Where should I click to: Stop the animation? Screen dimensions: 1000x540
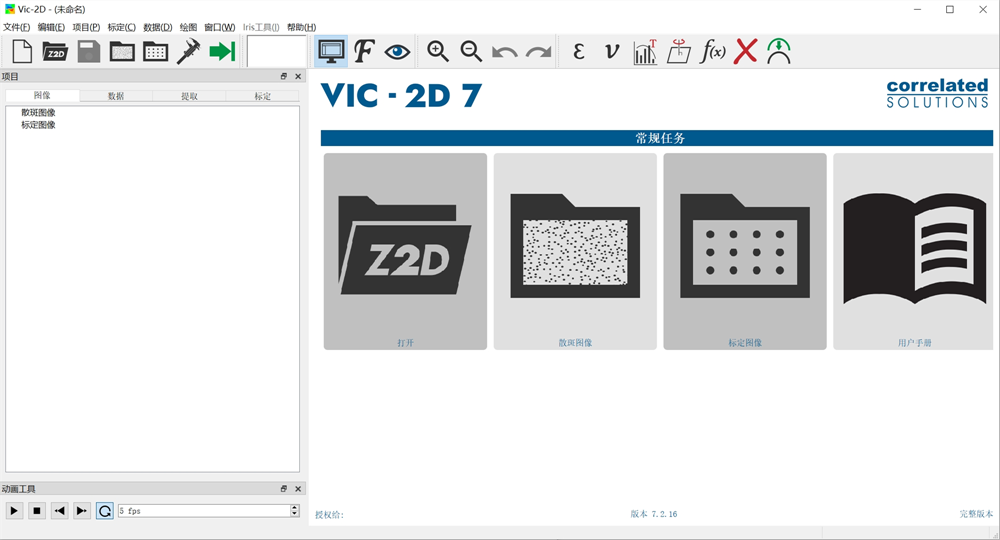tap(37, 511)
